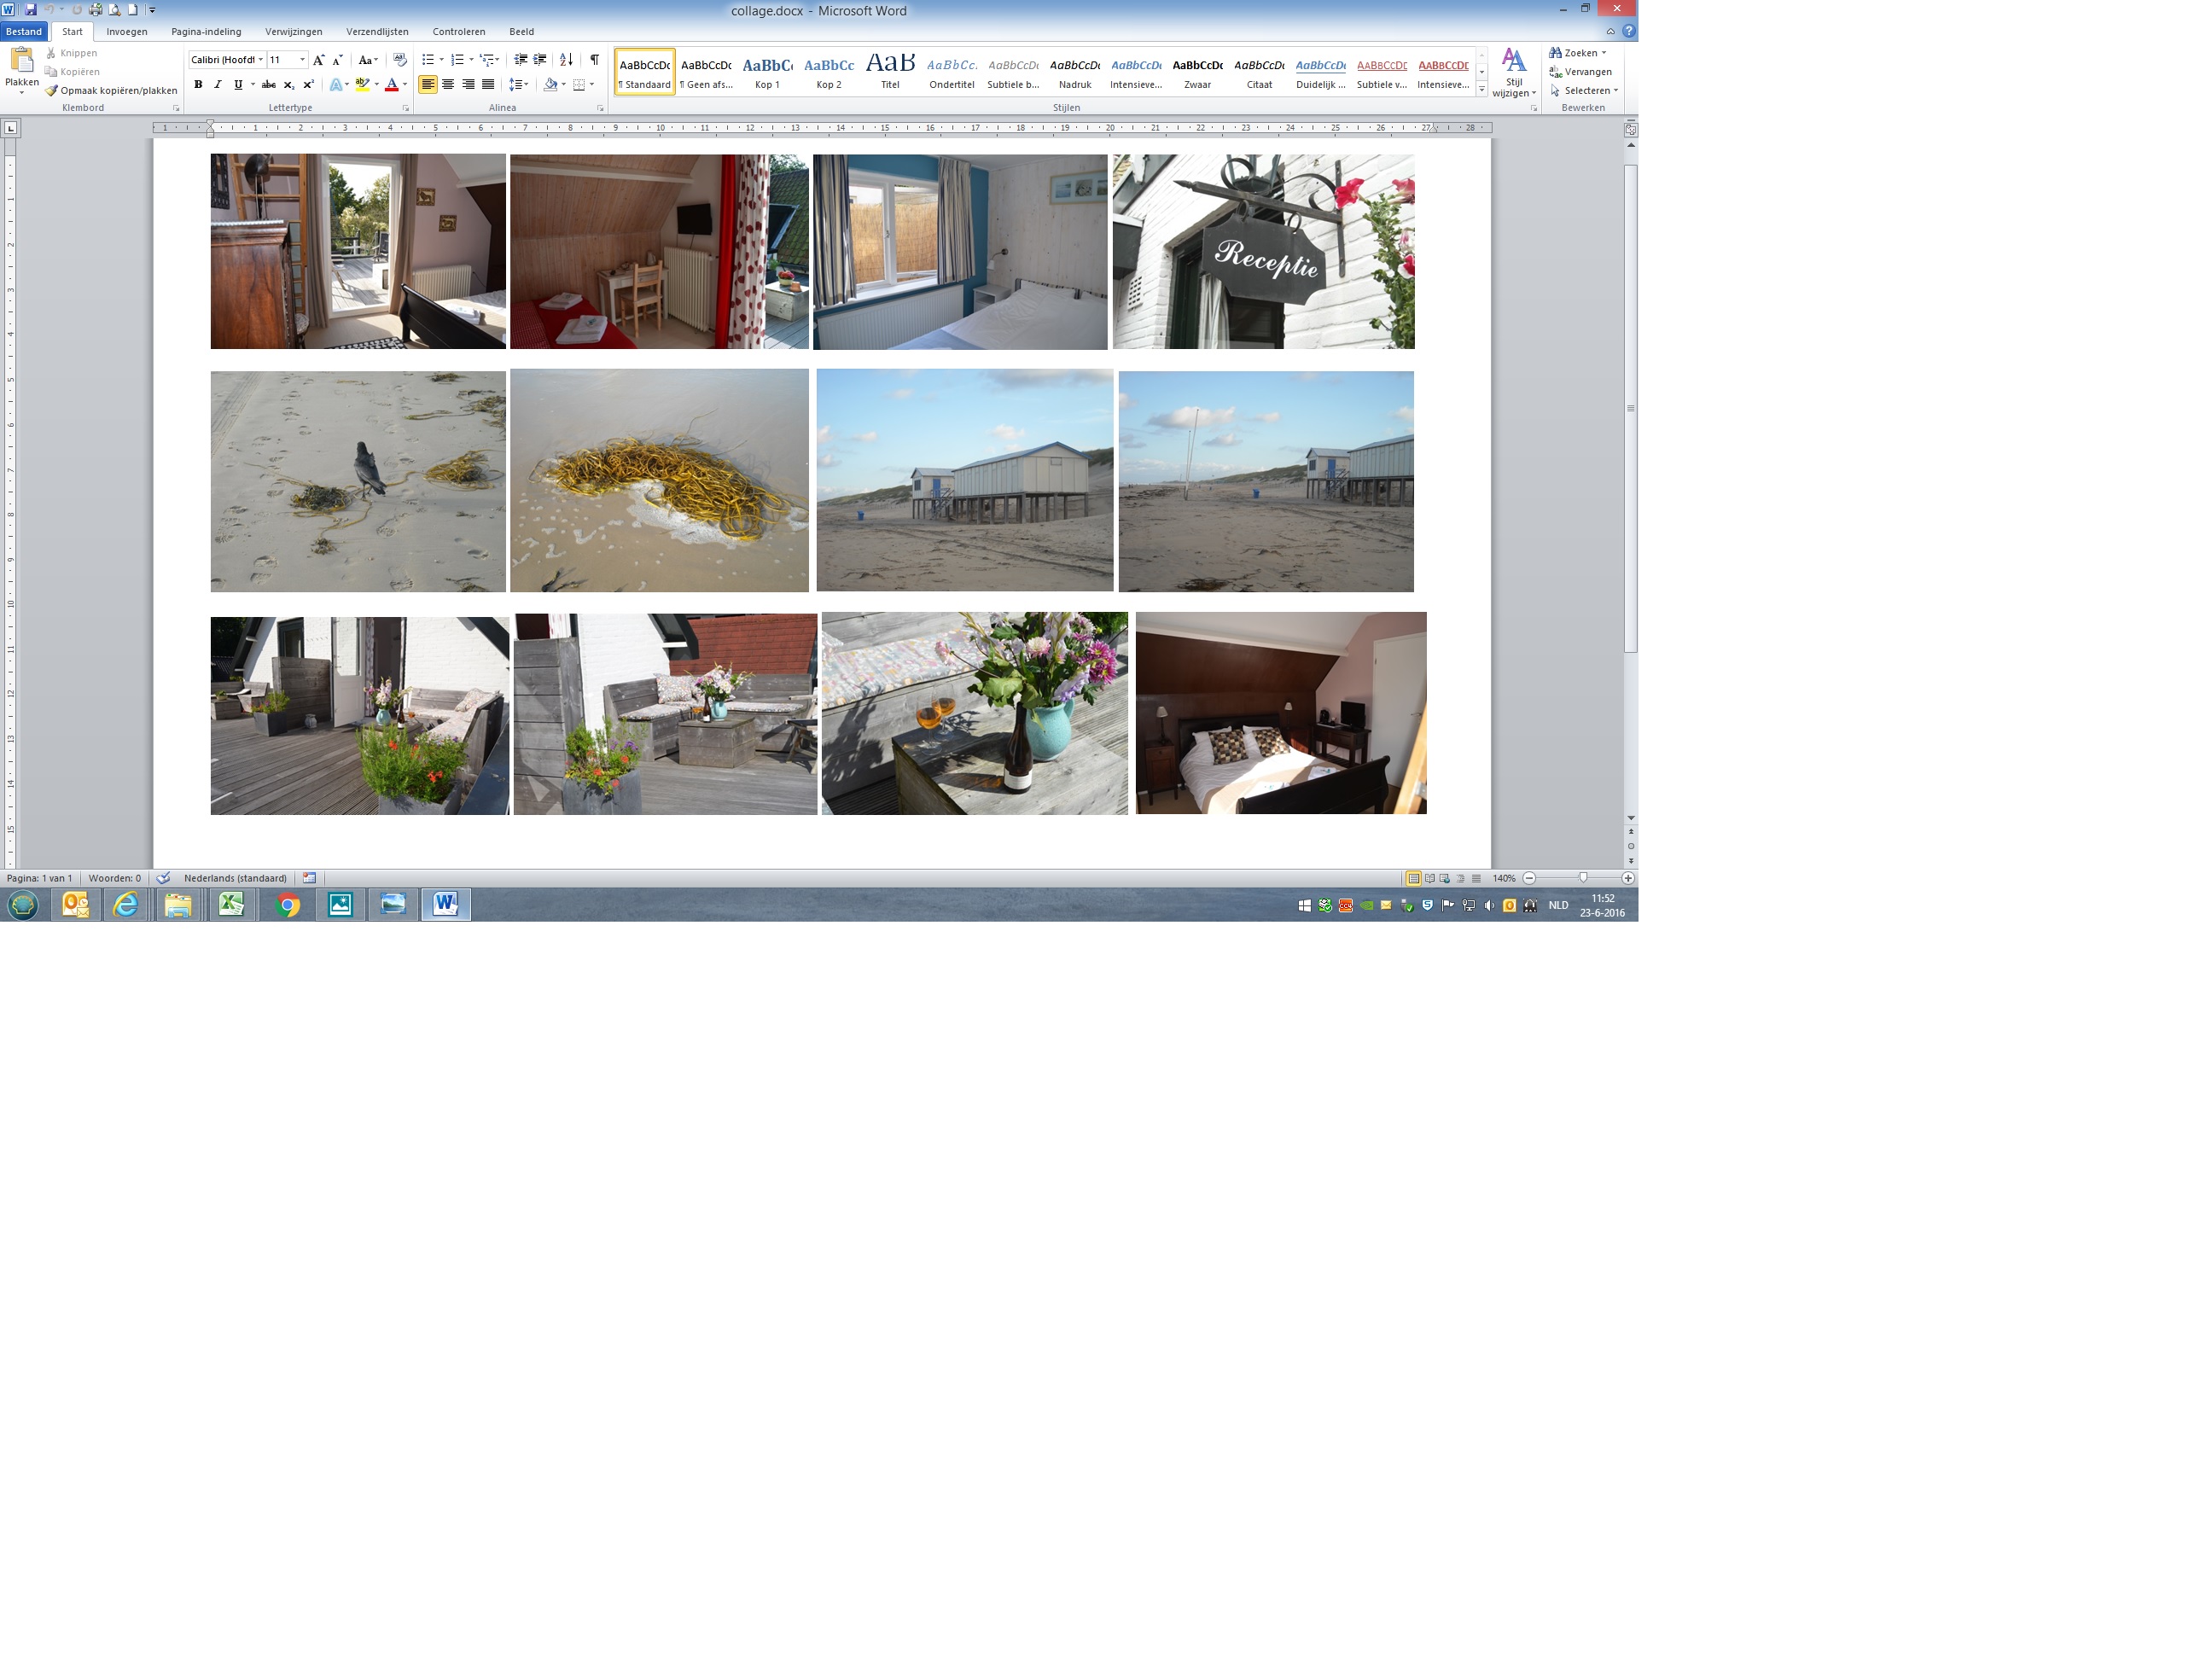Open underline style dropdown arrow

(252, 85)
